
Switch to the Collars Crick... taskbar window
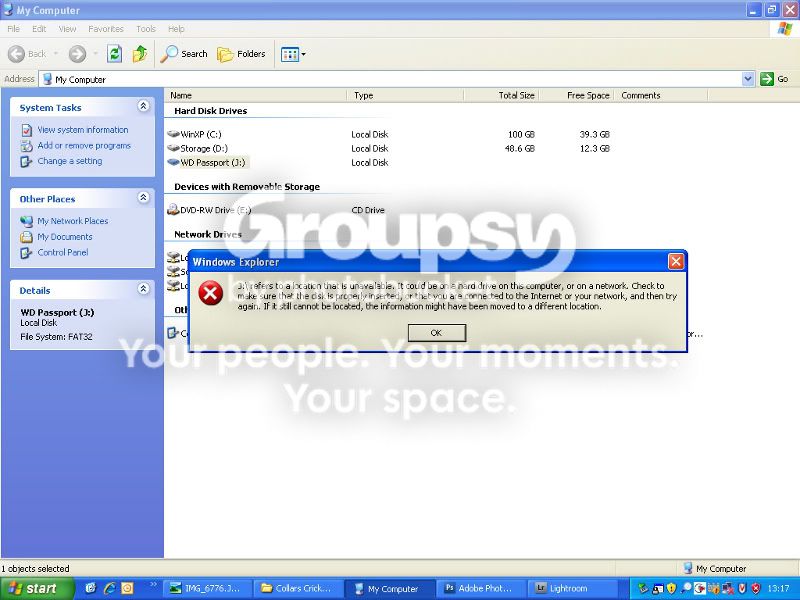pyautogui.click(x=298, y=588)
